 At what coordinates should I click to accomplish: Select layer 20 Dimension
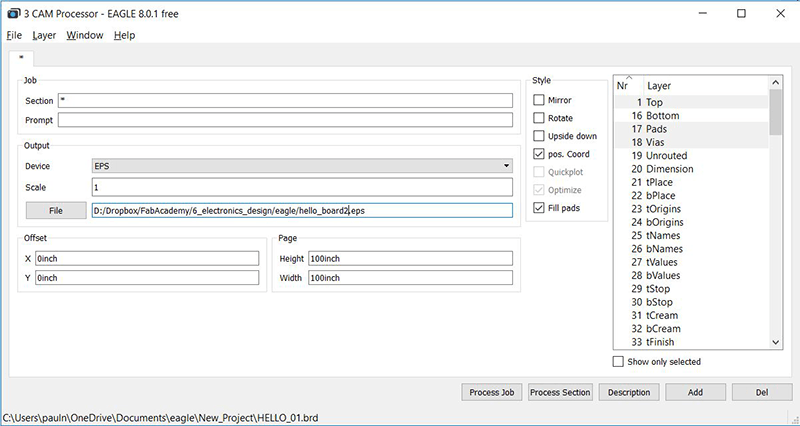(692, 168)
